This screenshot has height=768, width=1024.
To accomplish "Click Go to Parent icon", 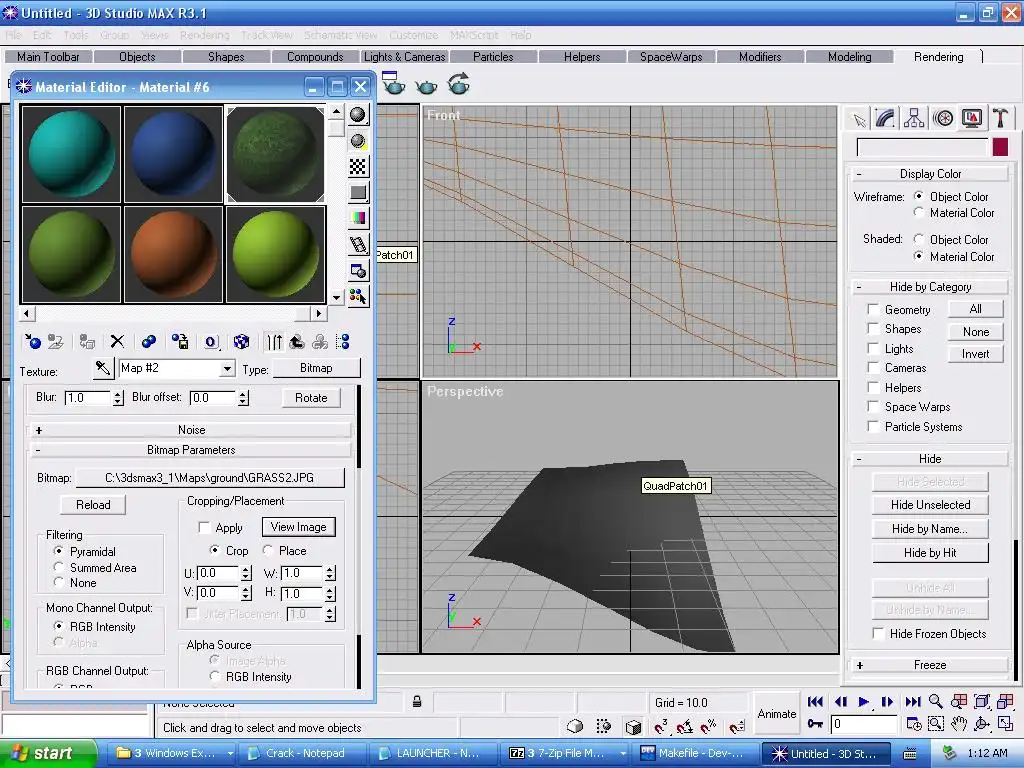I will [x=297, y=342].
